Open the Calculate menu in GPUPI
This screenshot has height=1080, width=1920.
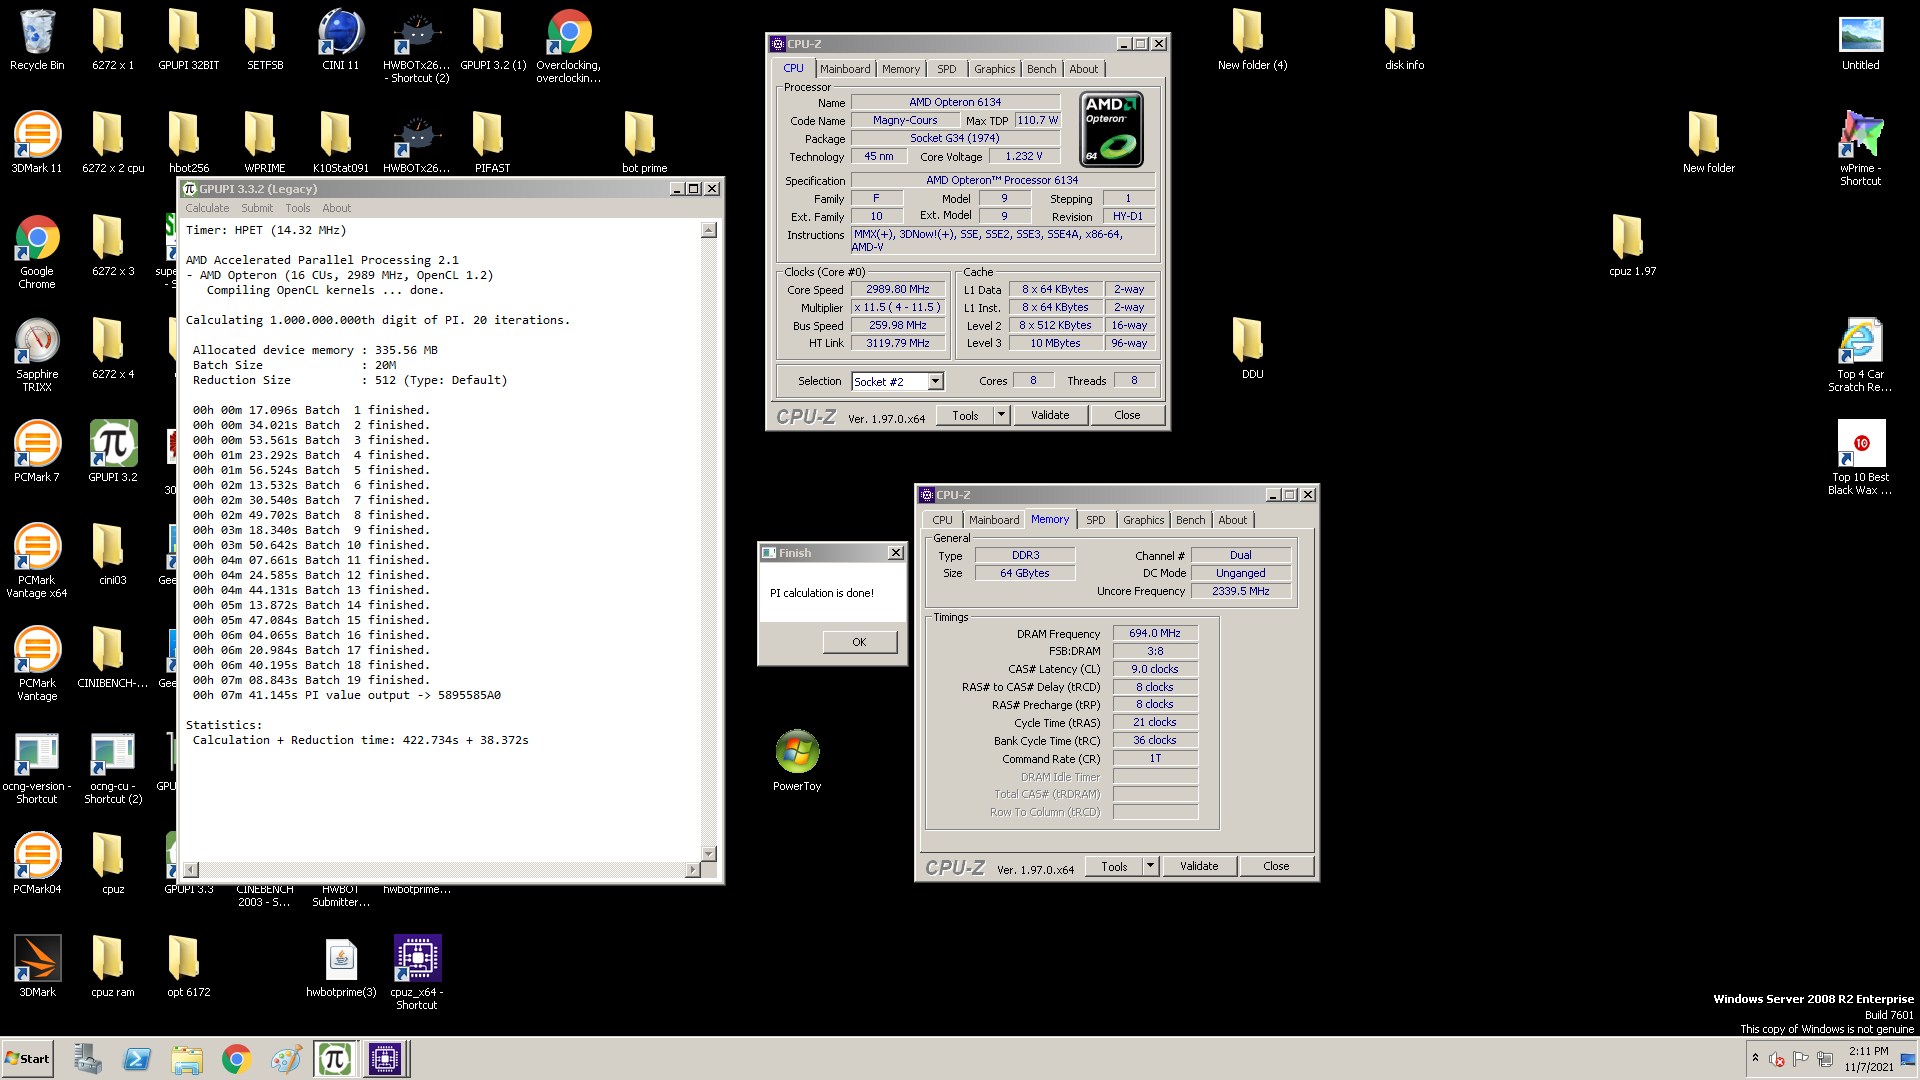click(x=207, y=208)
